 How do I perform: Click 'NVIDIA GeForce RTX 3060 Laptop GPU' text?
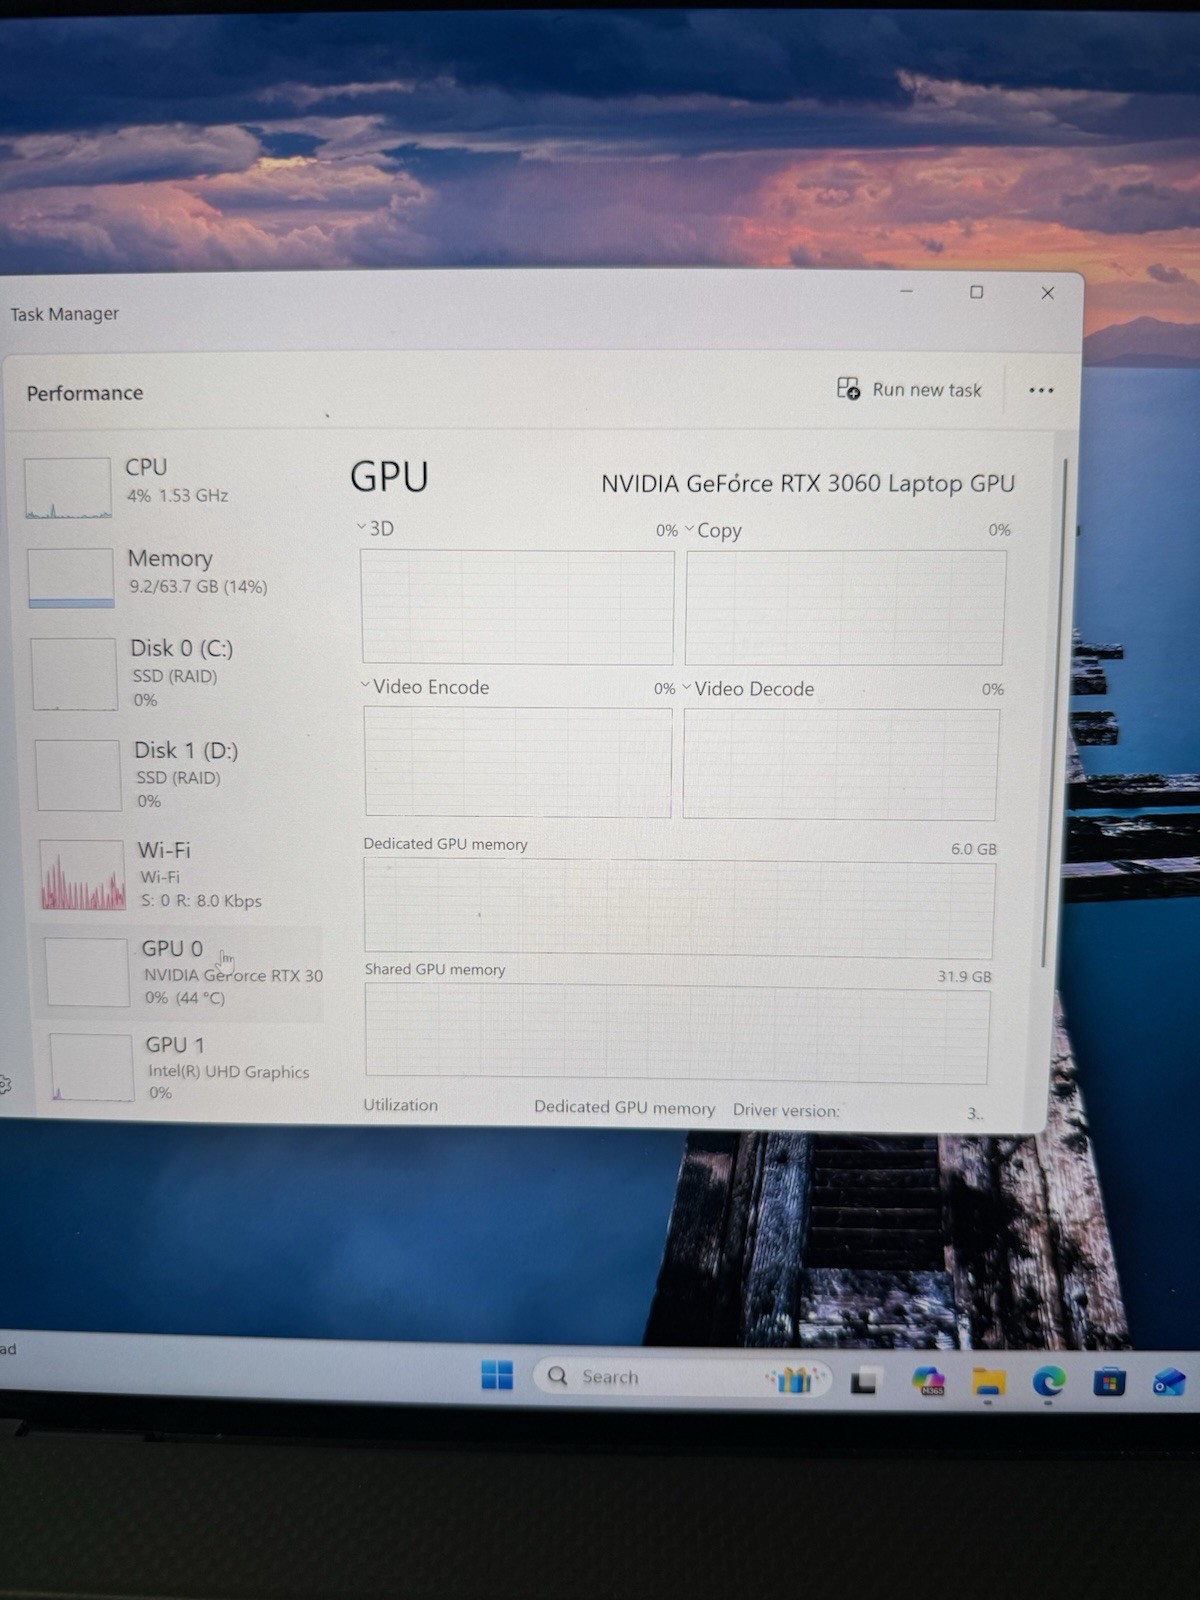pyautogui.click(x=808, y=484)
